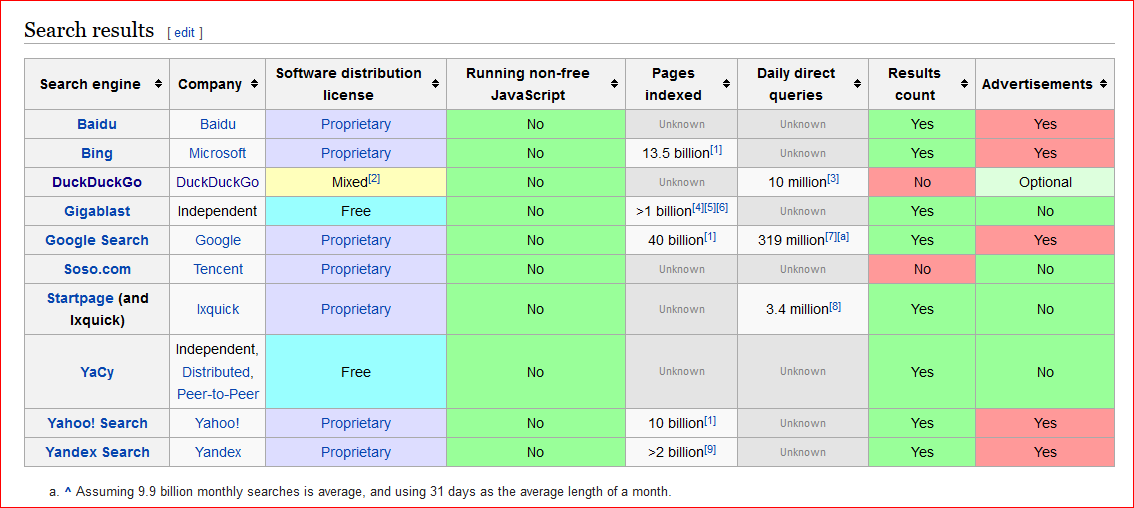The height and width of the screenshot is (508, 1134).
Task: Open the Gigablast search engine link
Action: (x=97, y=211)
